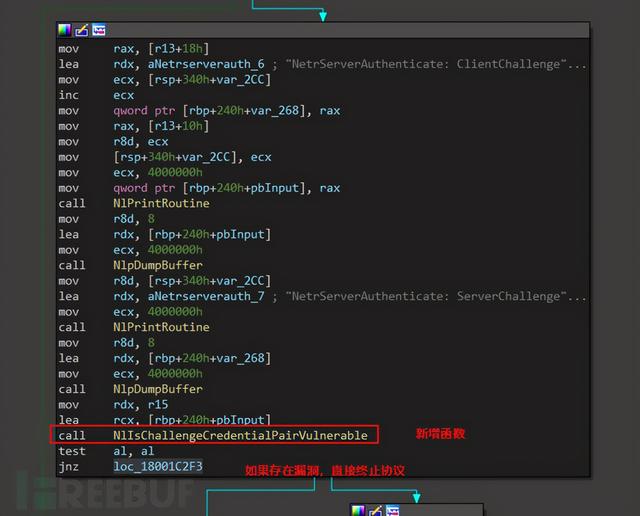Click the NlpDumpBuffer call just above 'mov rdx, r15'
This screenshot has width=640, height=516.
[x=158, y=389]
